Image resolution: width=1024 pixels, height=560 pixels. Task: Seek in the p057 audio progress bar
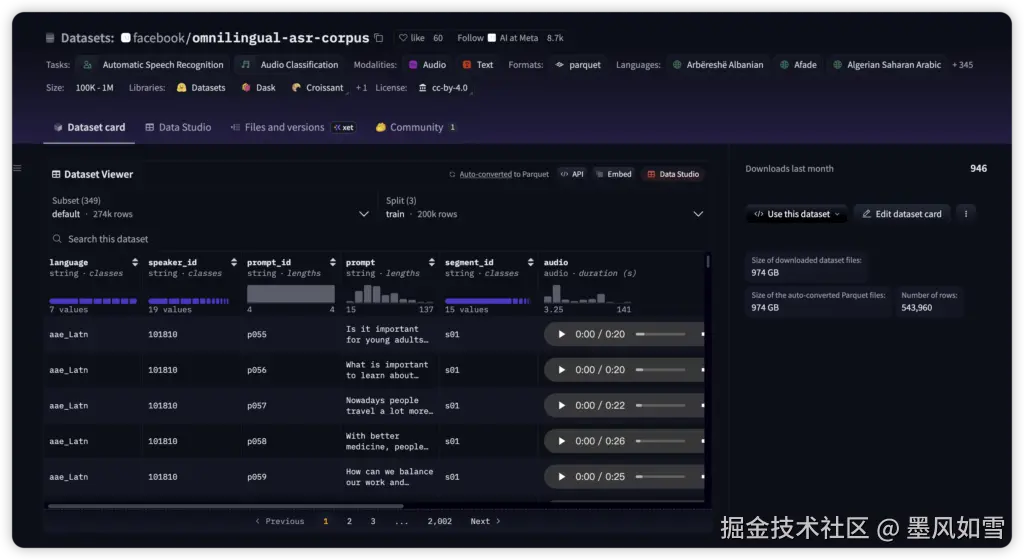coord(660,405)
